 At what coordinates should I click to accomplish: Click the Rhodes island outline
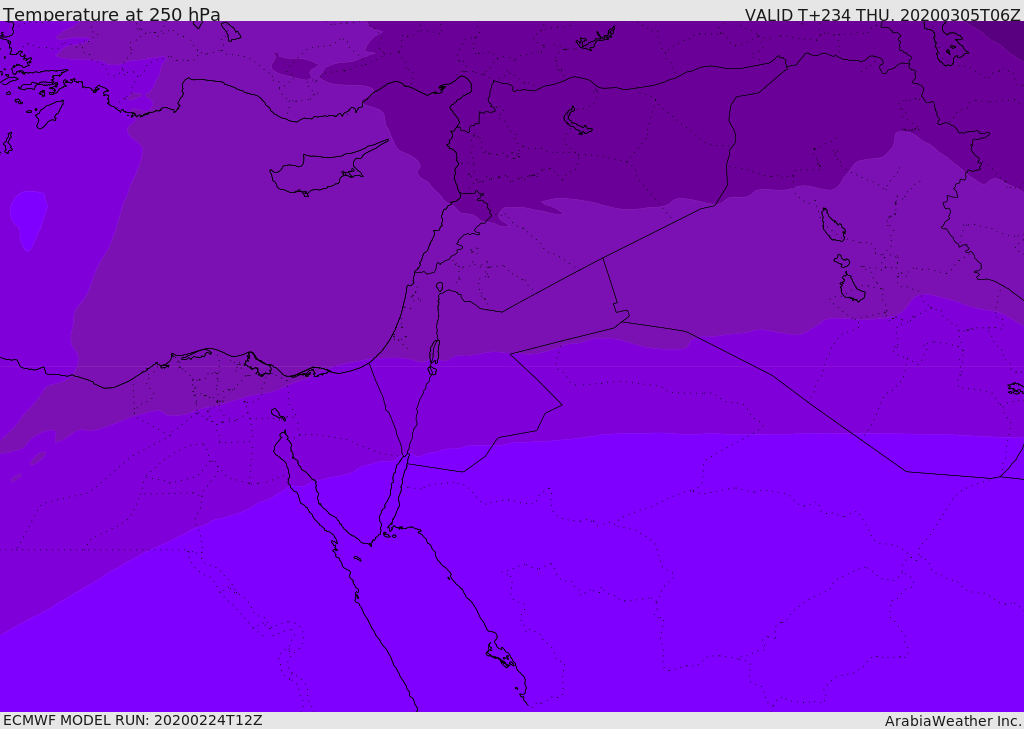49,114
